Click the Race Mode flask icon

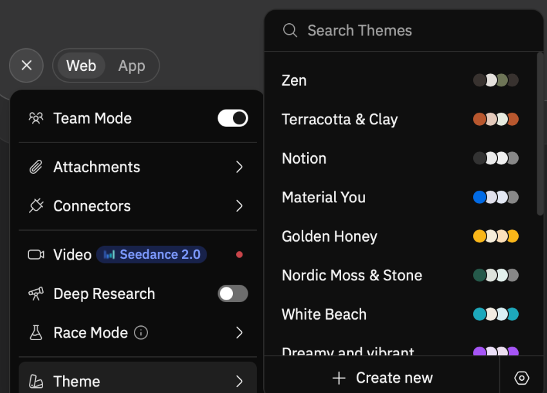click(36, 333)
